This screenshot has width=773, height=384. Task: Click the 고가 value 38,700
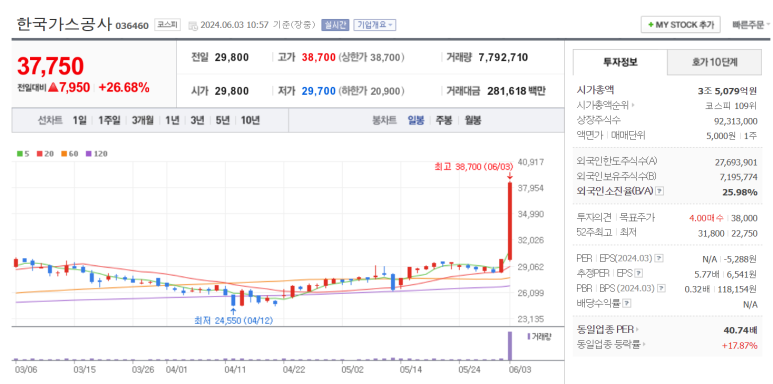click(x=318, y=58)
